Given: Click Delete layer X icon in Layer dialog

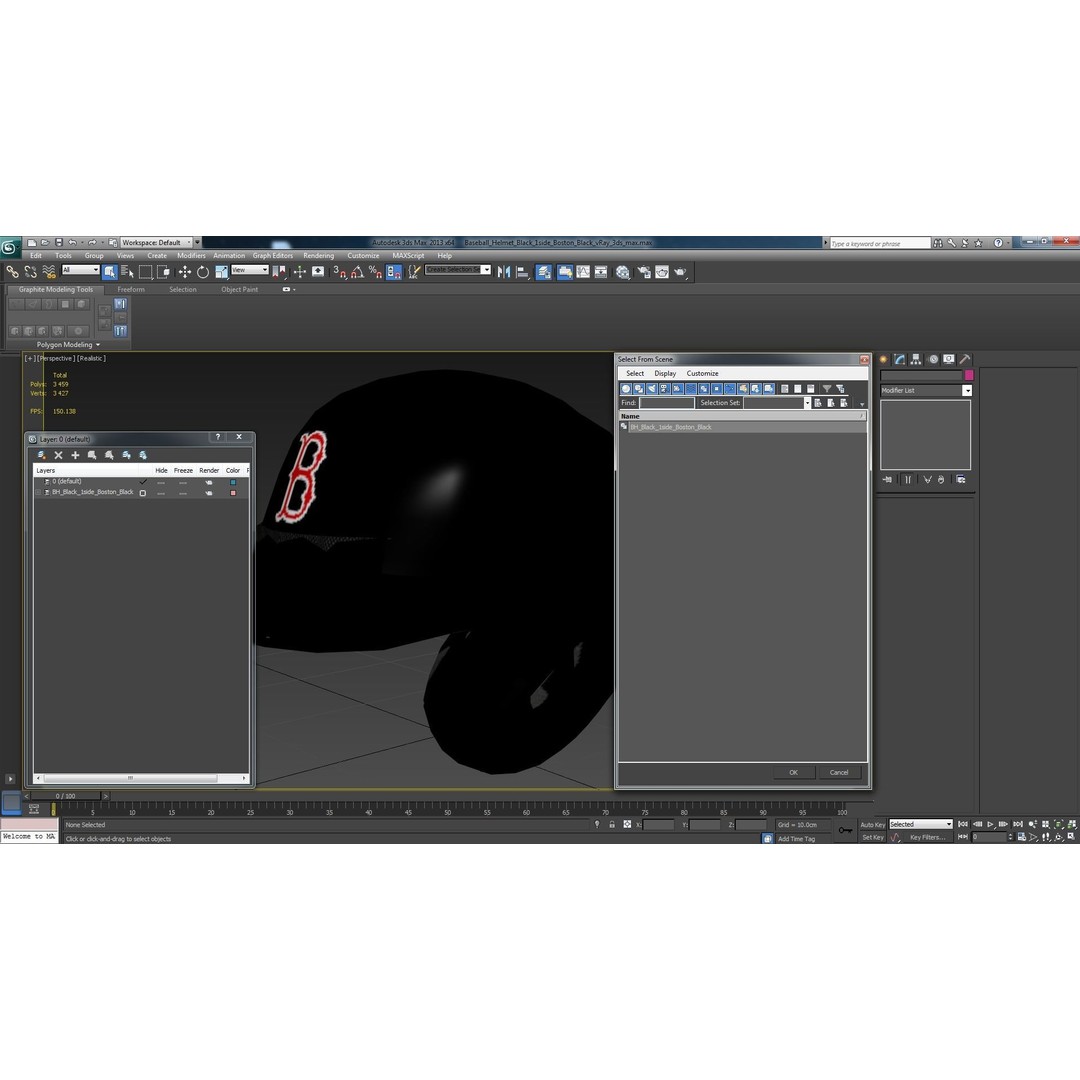Looking at the screenshot, I should click(59, 455).
